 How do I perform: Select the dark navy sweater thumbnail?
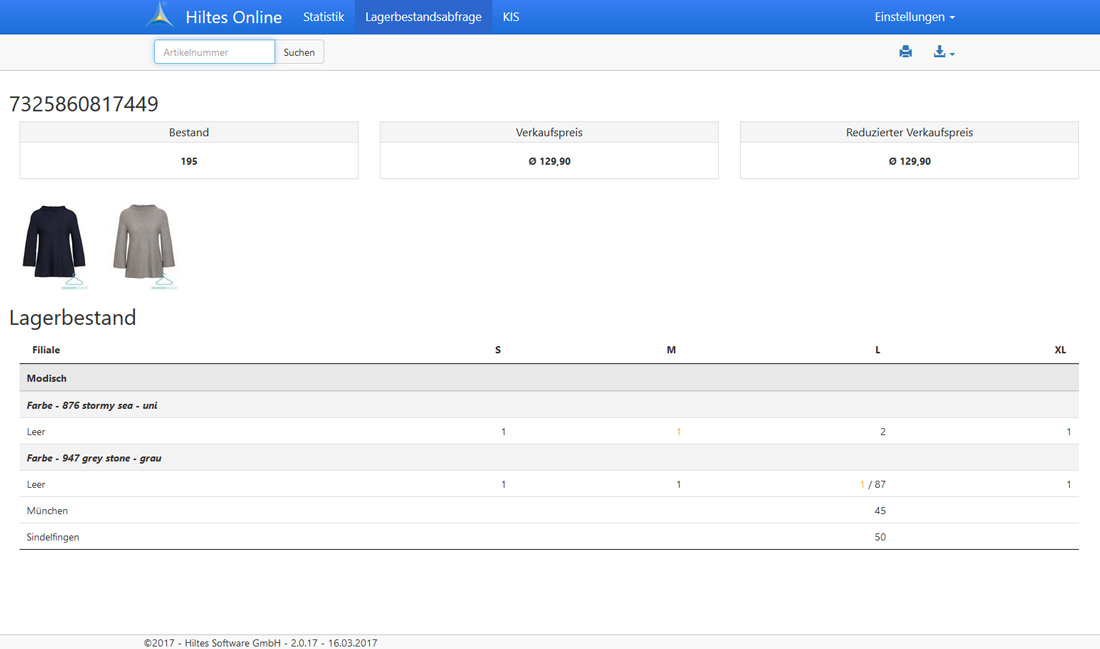(54, 245)
